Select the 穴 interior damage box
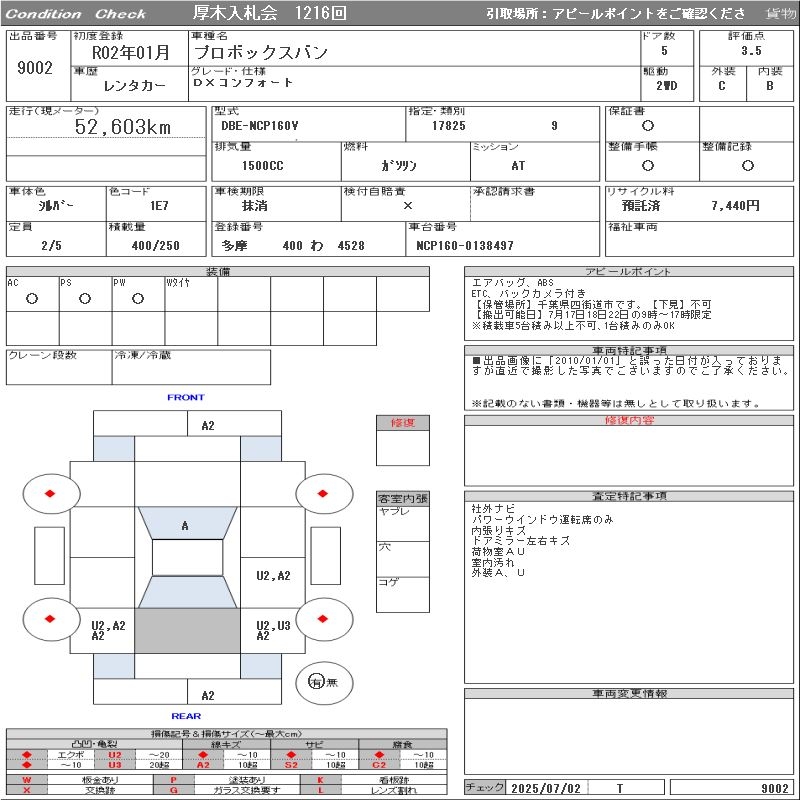 tap(403, 559)
